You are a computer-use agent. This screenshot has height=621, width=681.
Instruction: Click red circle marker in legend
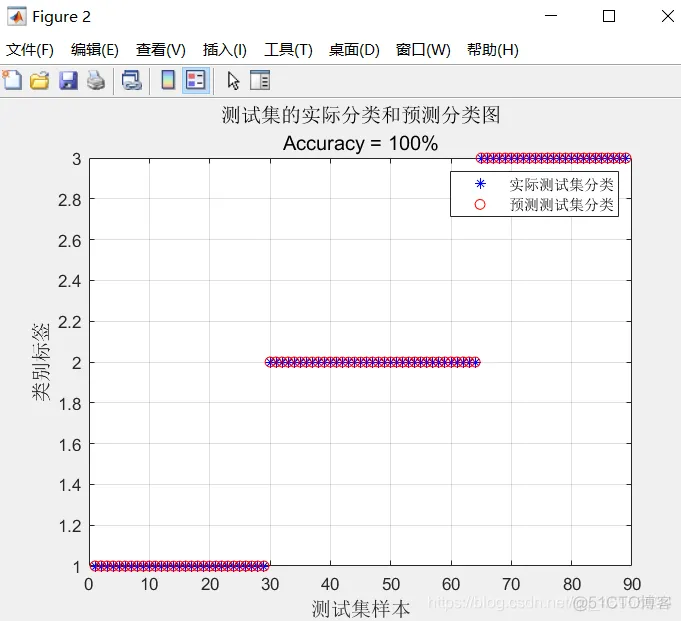click(480, 204)
